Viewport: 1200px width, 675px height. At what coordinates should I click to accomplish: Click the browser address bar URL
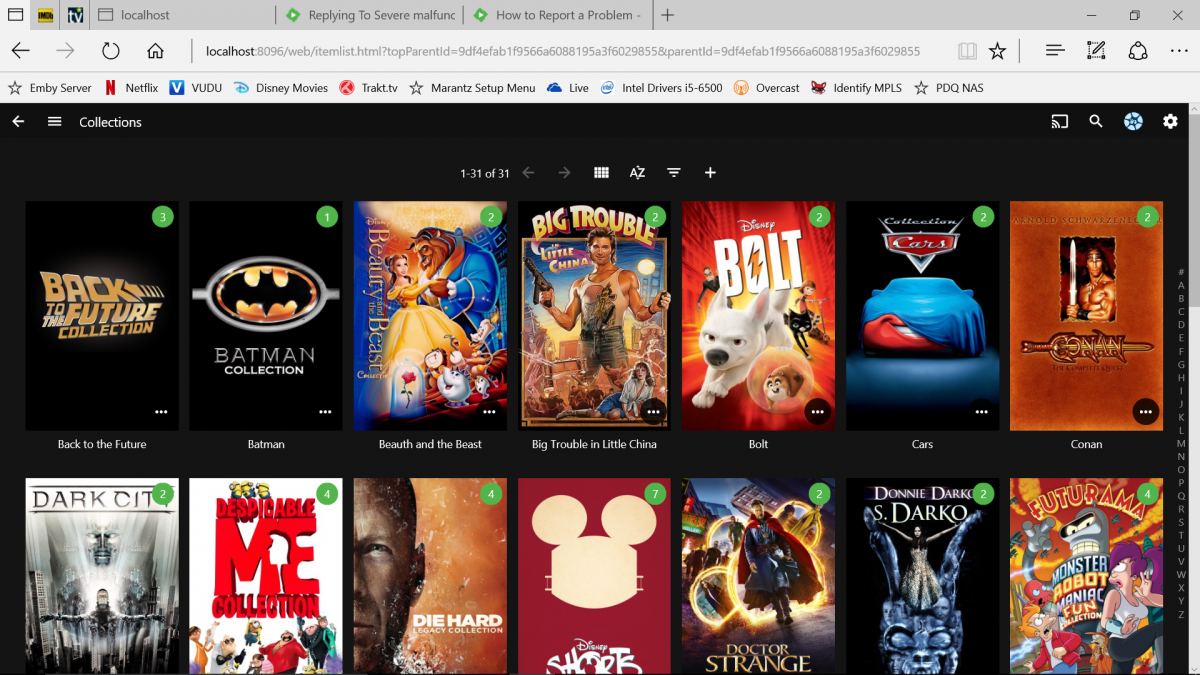pyautogui.click(x=562, y=51)
